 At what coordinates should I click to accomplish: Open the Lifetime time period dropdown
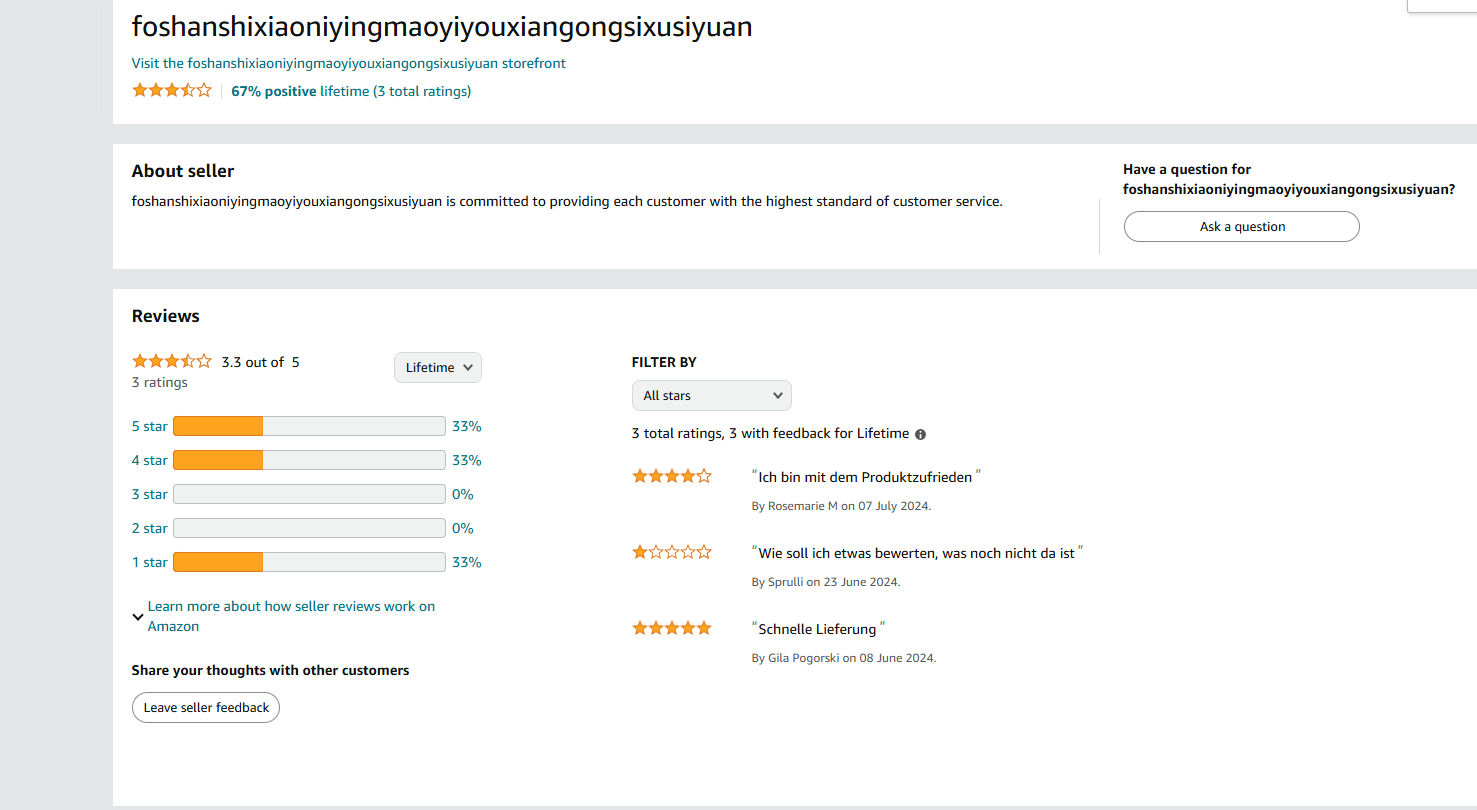(438, 368)
